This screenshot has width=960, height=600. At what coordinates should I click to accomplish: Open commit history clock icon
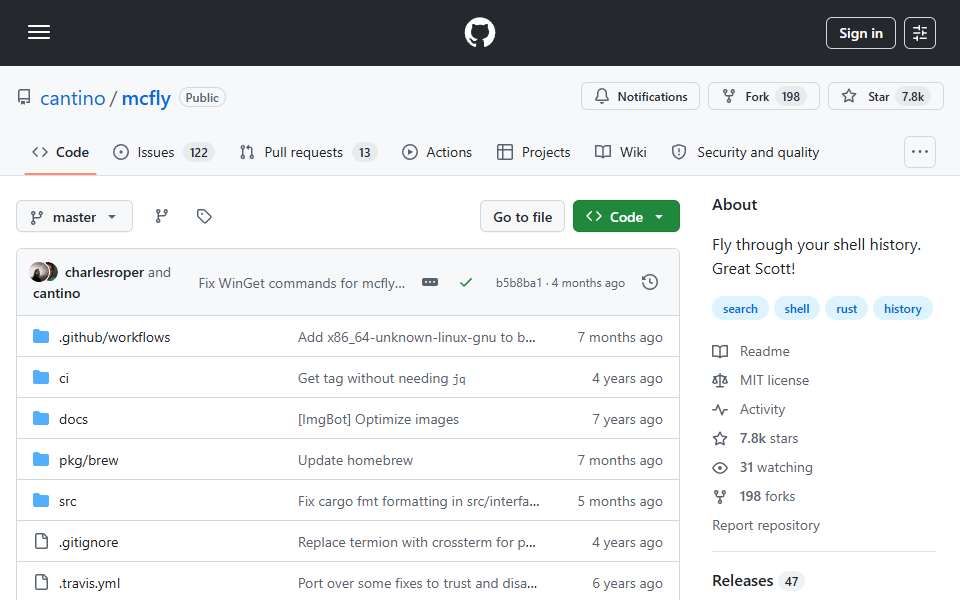[650, 282]
